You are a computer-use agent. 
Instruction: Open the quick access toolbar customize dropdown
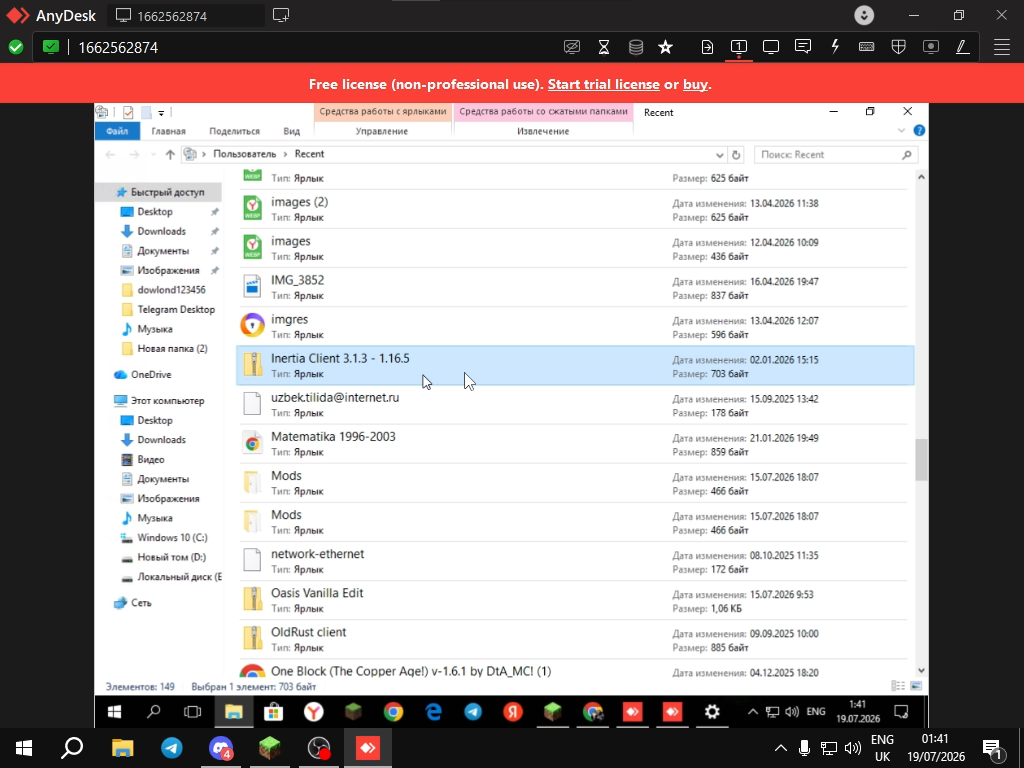click(x=161, y=112)
